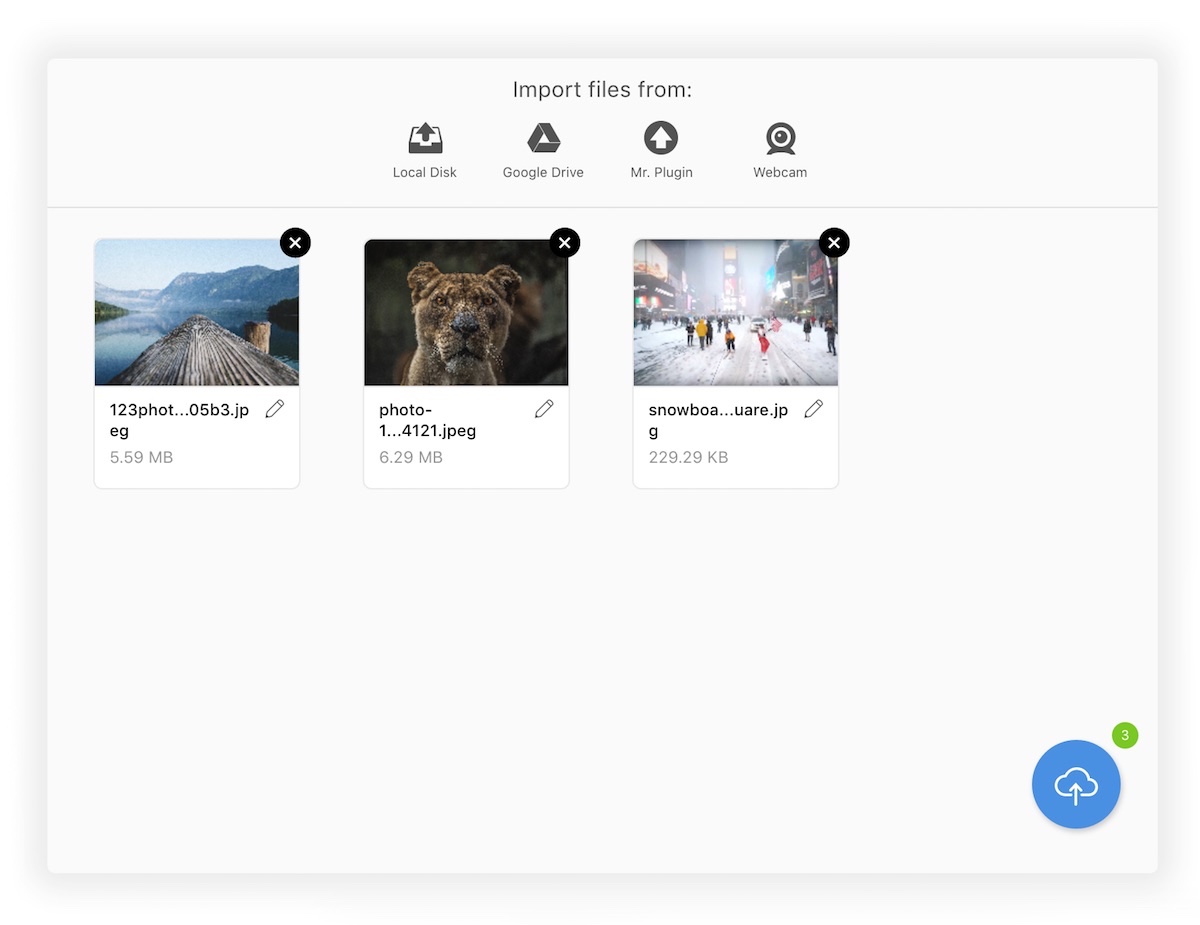
Task: Select the file name 123phot...05b3.jpeg
Action: [x=180, y=420]
